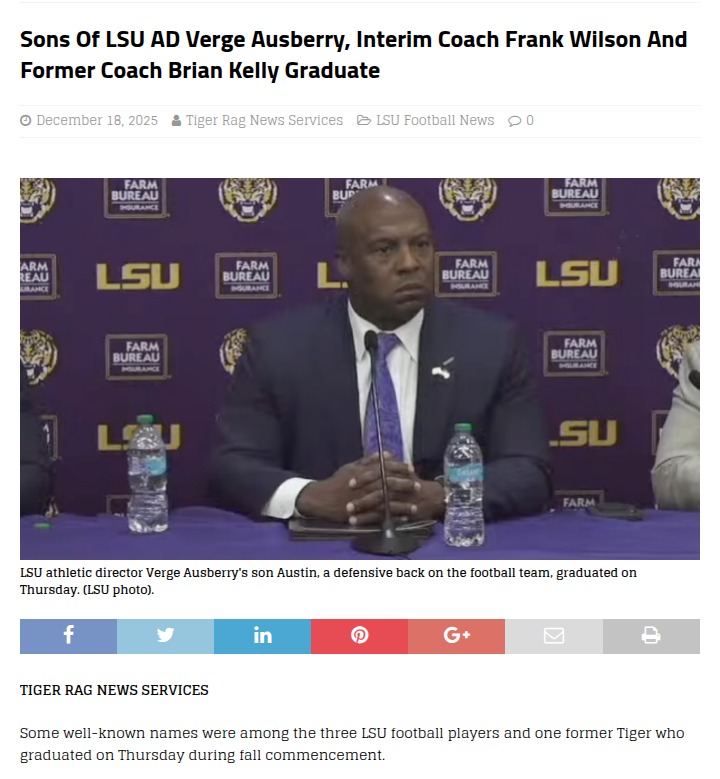The width and height of the screenshot is (720, 779).
Task: Click the comment count number 0
Action: 530,121
